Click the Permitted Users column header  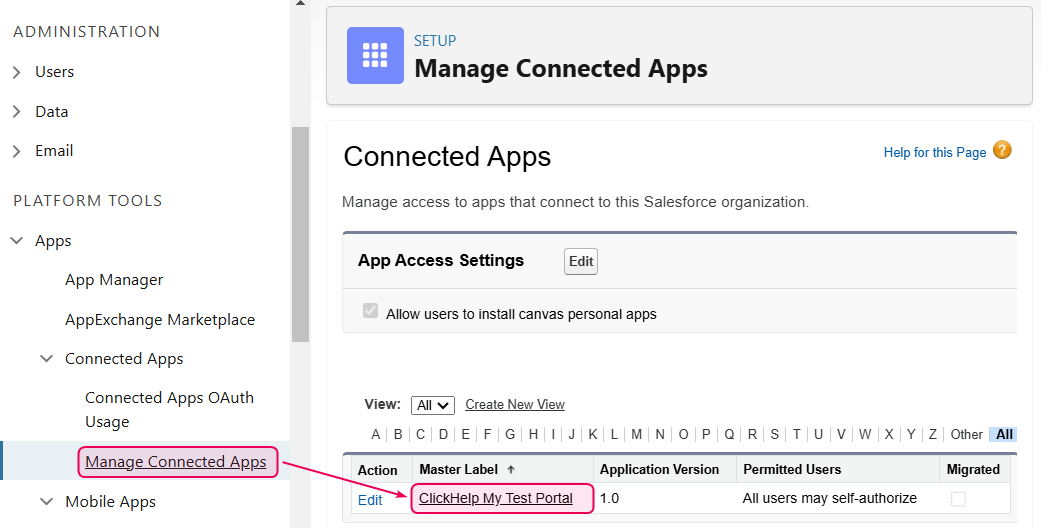point(792,470)
